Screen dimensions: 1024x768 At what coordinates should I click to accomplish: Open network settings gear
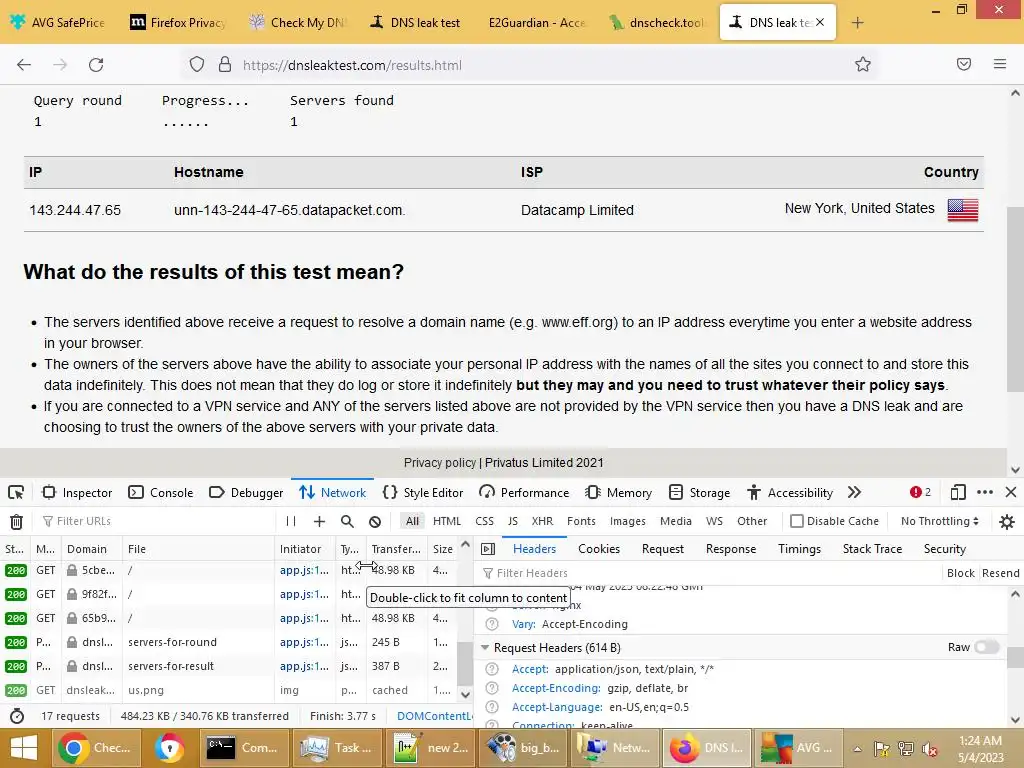[1007, 521]
